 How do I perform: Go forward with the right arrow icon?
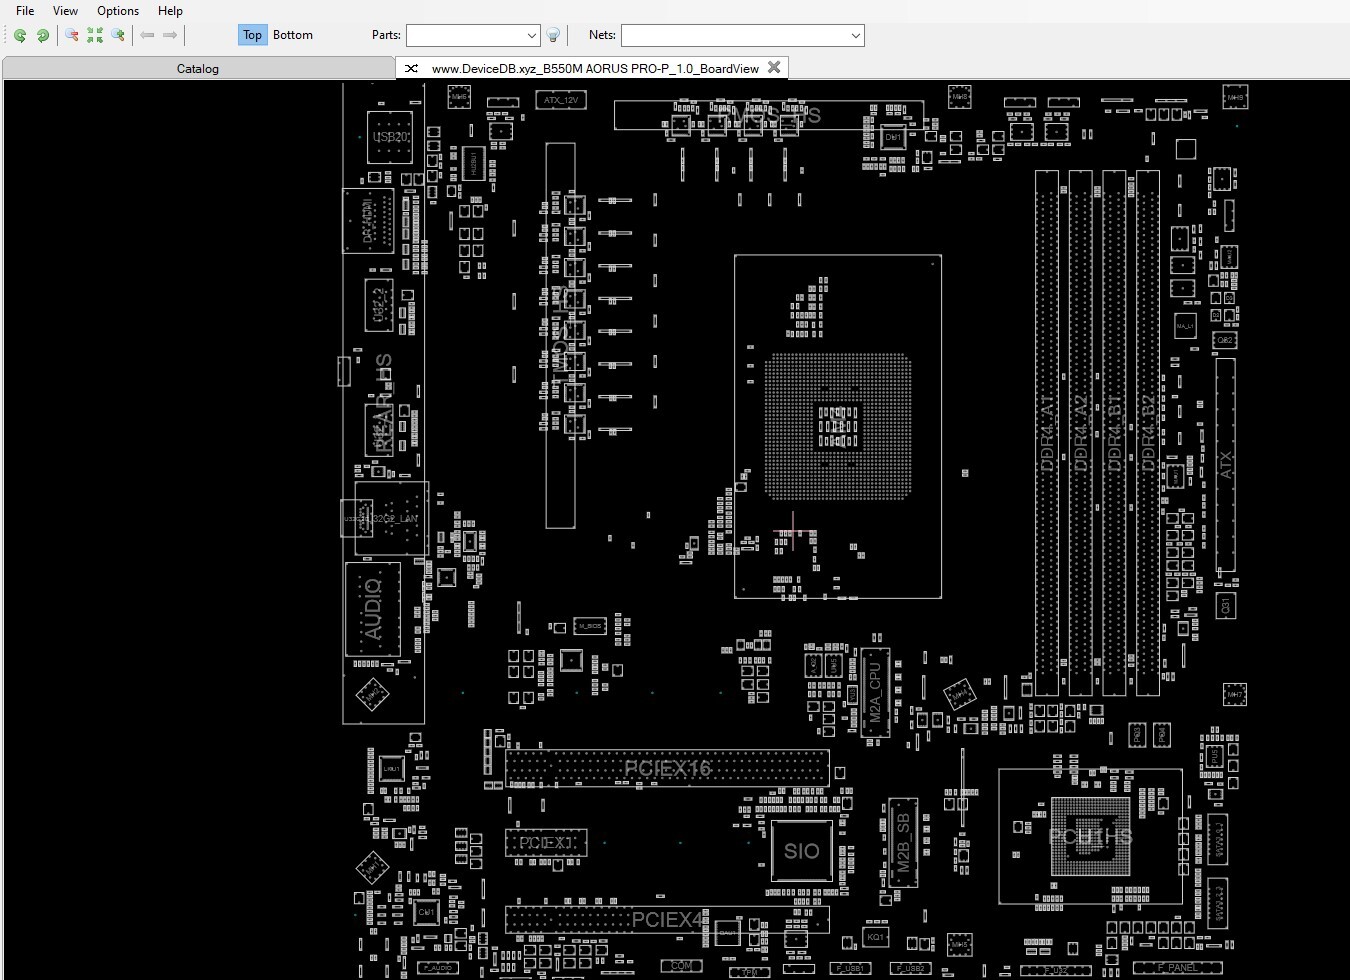[170, 35]
